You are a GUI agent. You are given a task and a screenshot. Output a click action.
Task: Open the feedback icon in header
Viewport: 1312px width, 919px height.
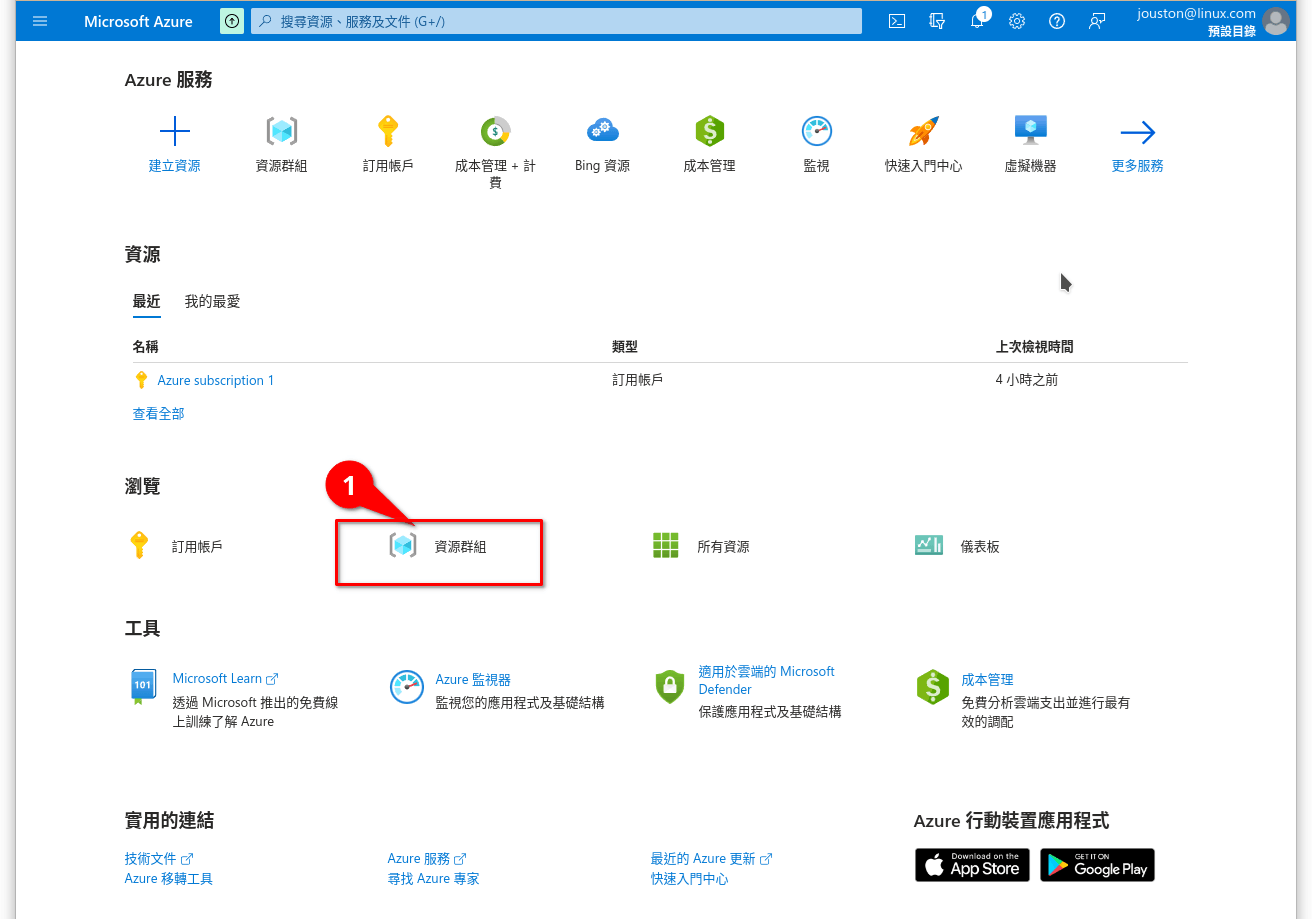pos(1097,21)
